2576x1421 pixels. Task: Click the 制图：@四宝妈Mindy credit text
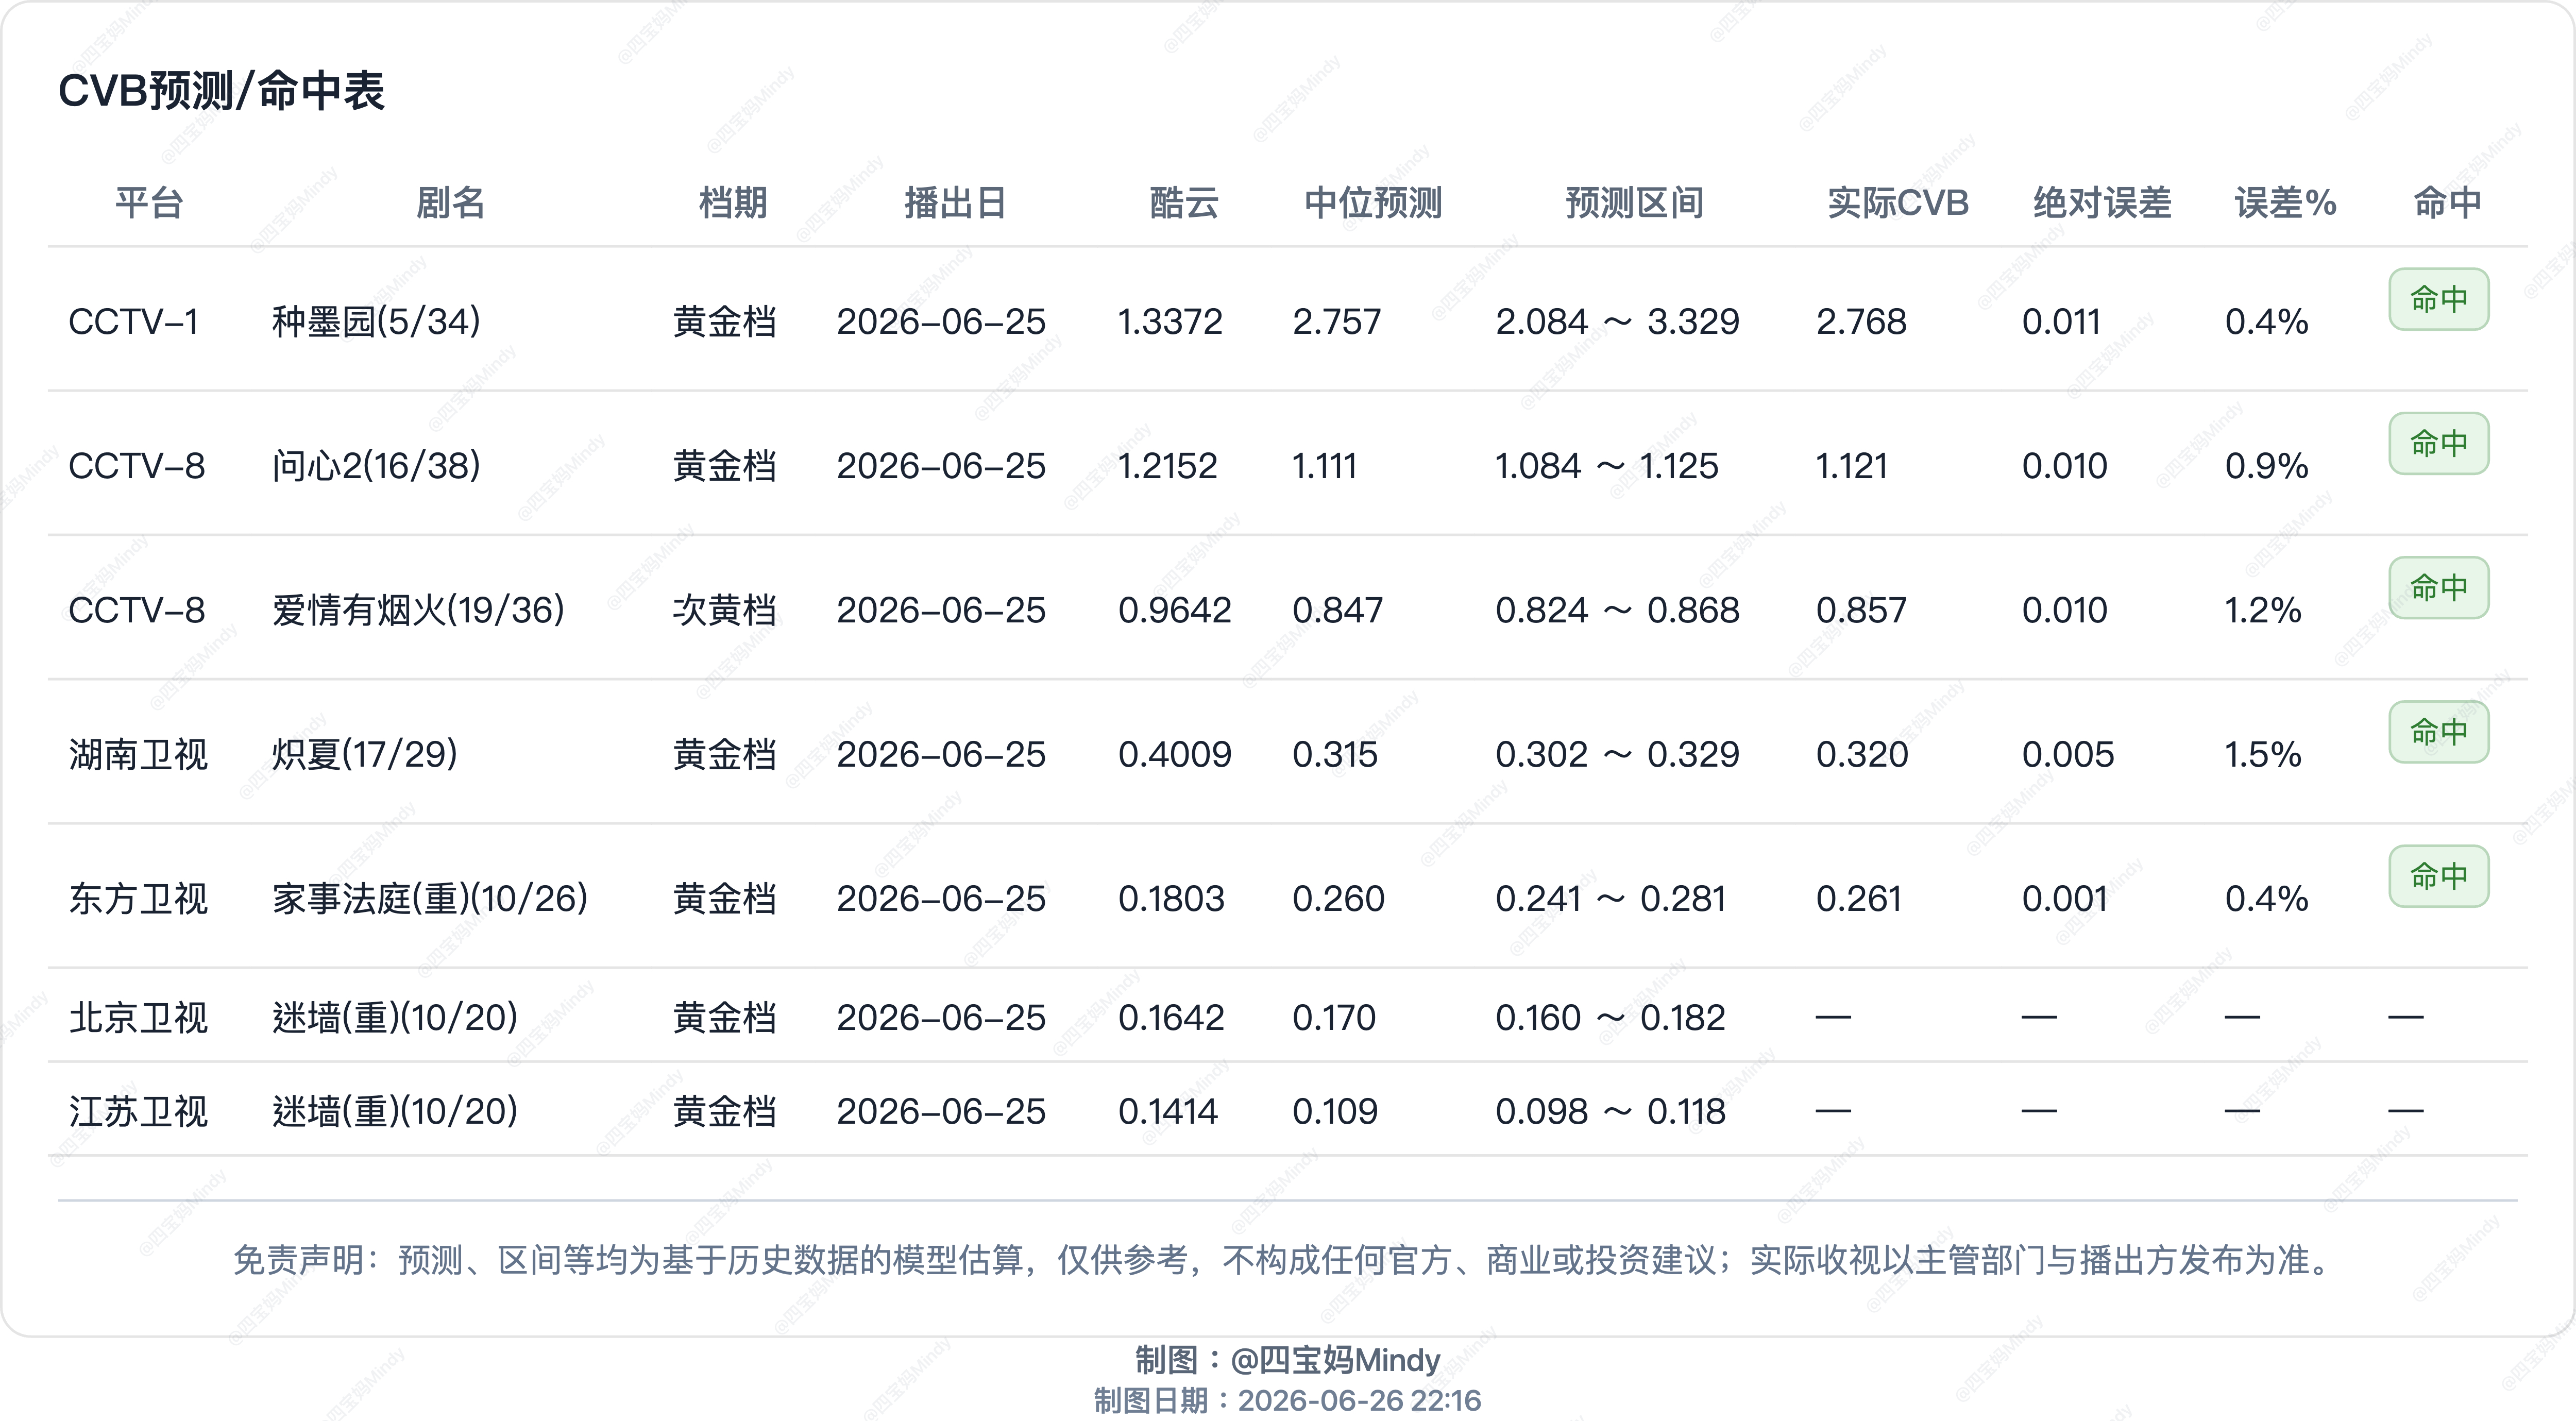[x=1288, y=1360]
